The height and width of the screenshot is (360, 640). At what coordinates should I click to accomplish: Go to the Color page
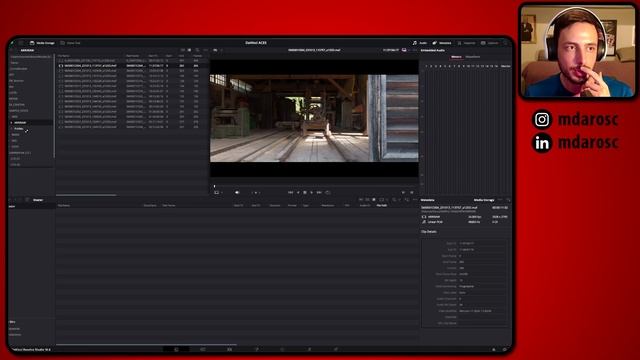(x=282, y=350)
